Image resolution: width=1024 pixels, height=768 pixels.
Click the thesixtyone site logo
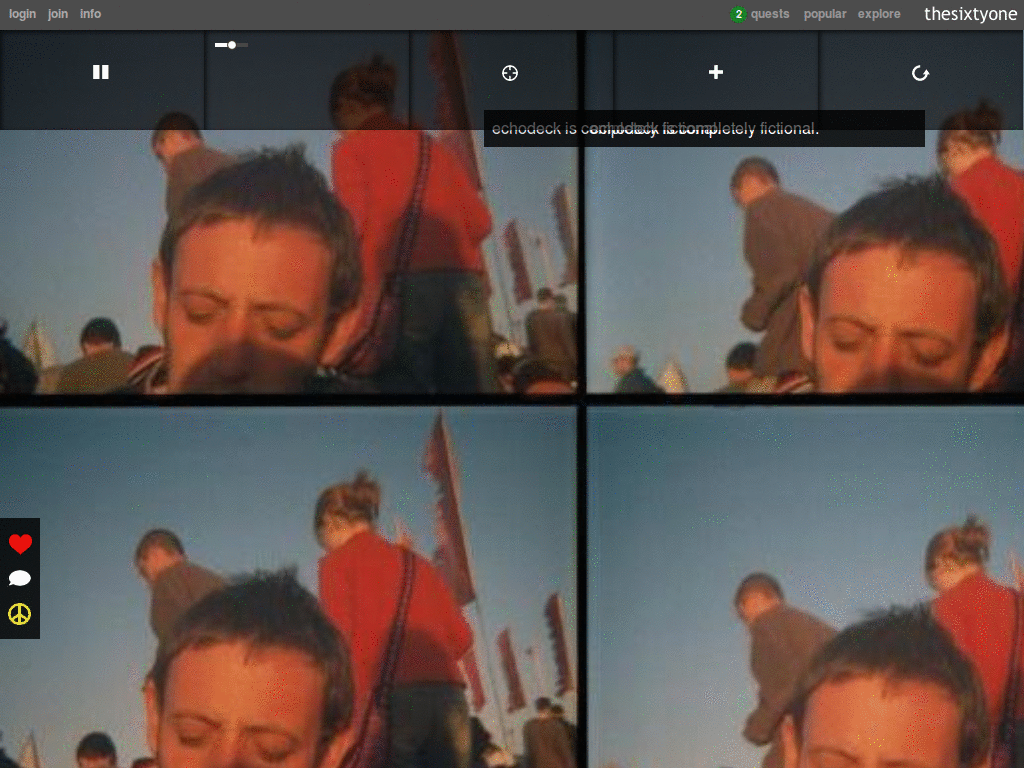pos(970,14)
